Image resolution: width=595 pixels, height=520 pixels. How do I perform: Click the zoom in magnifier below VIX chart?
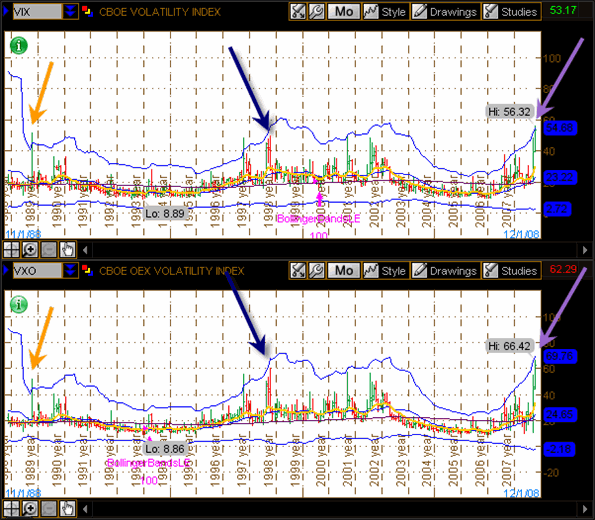[30, 249]
